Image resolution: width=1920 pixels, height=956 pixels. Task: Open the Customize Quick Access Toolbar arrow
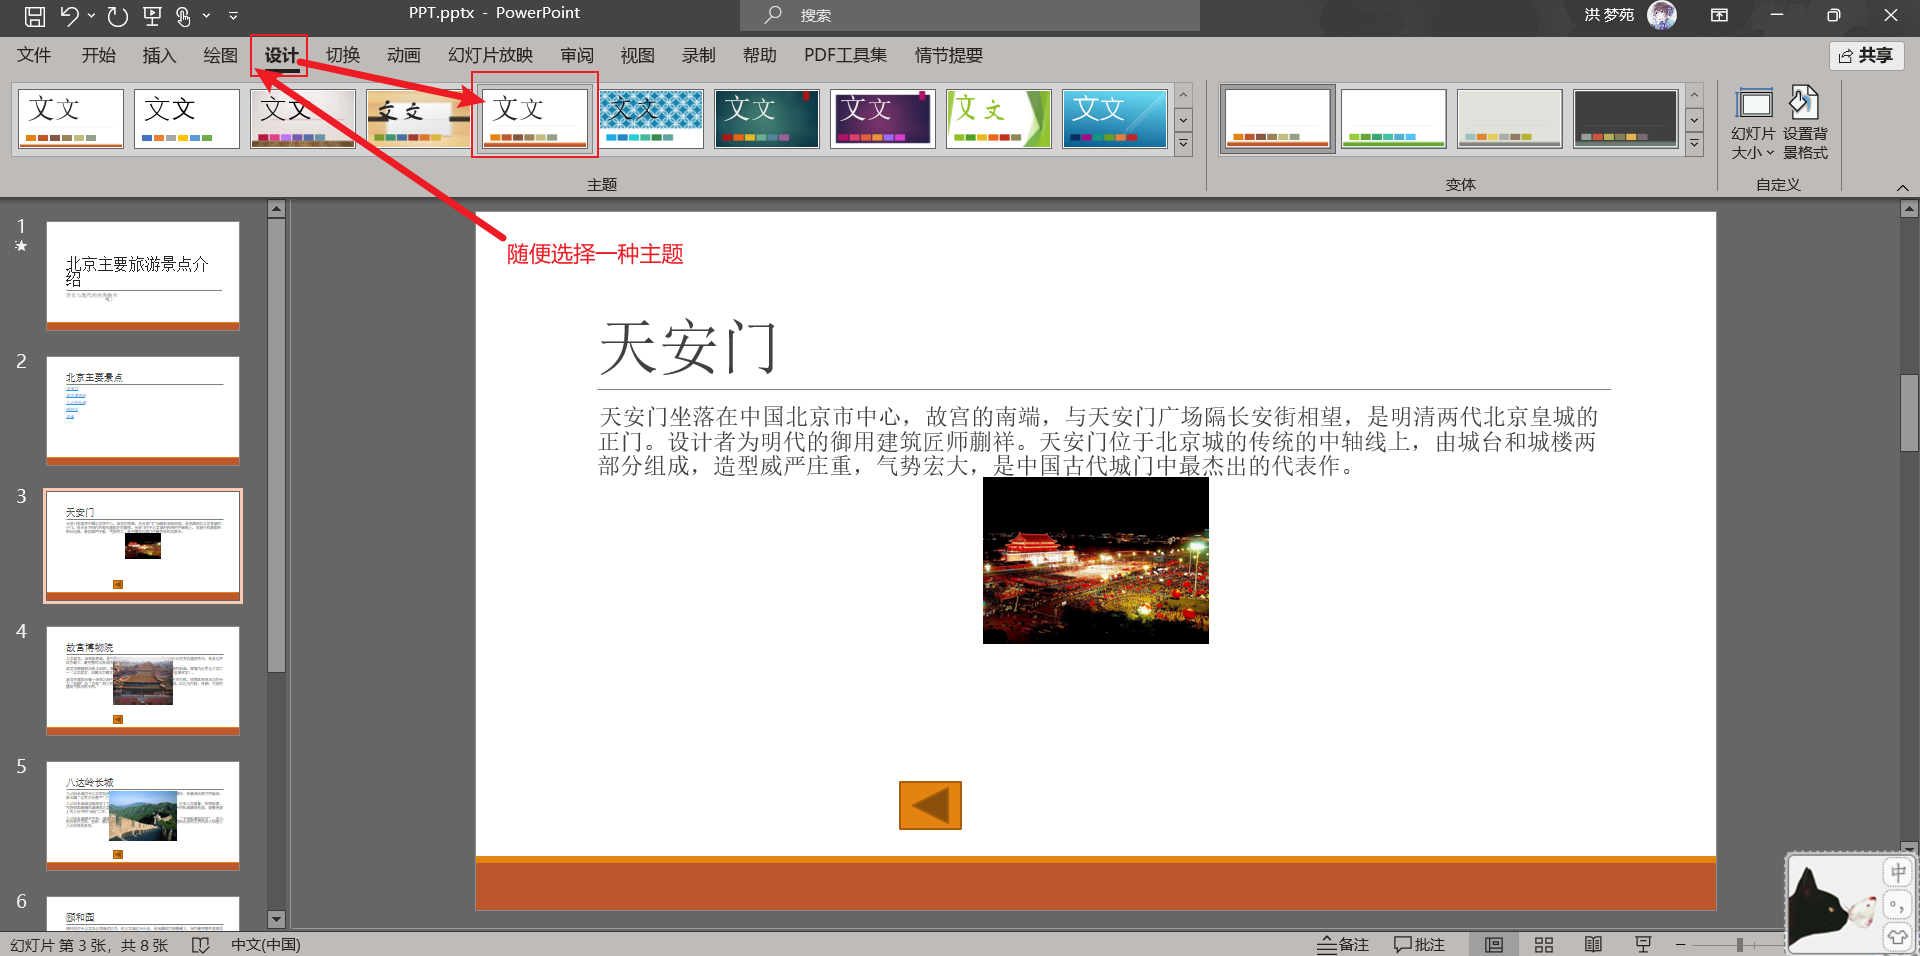(233, 16)
